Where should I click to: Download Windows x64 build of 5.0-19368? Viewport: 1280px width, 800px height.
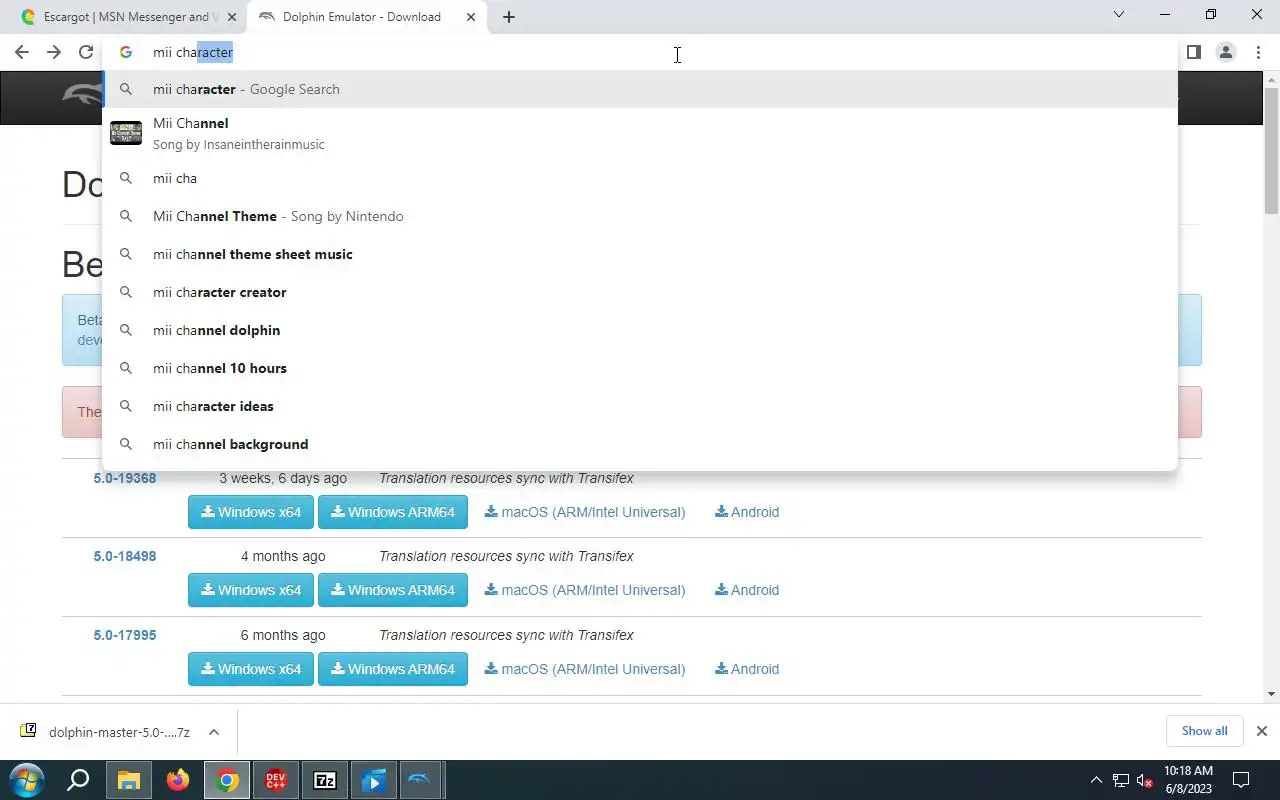251,512
